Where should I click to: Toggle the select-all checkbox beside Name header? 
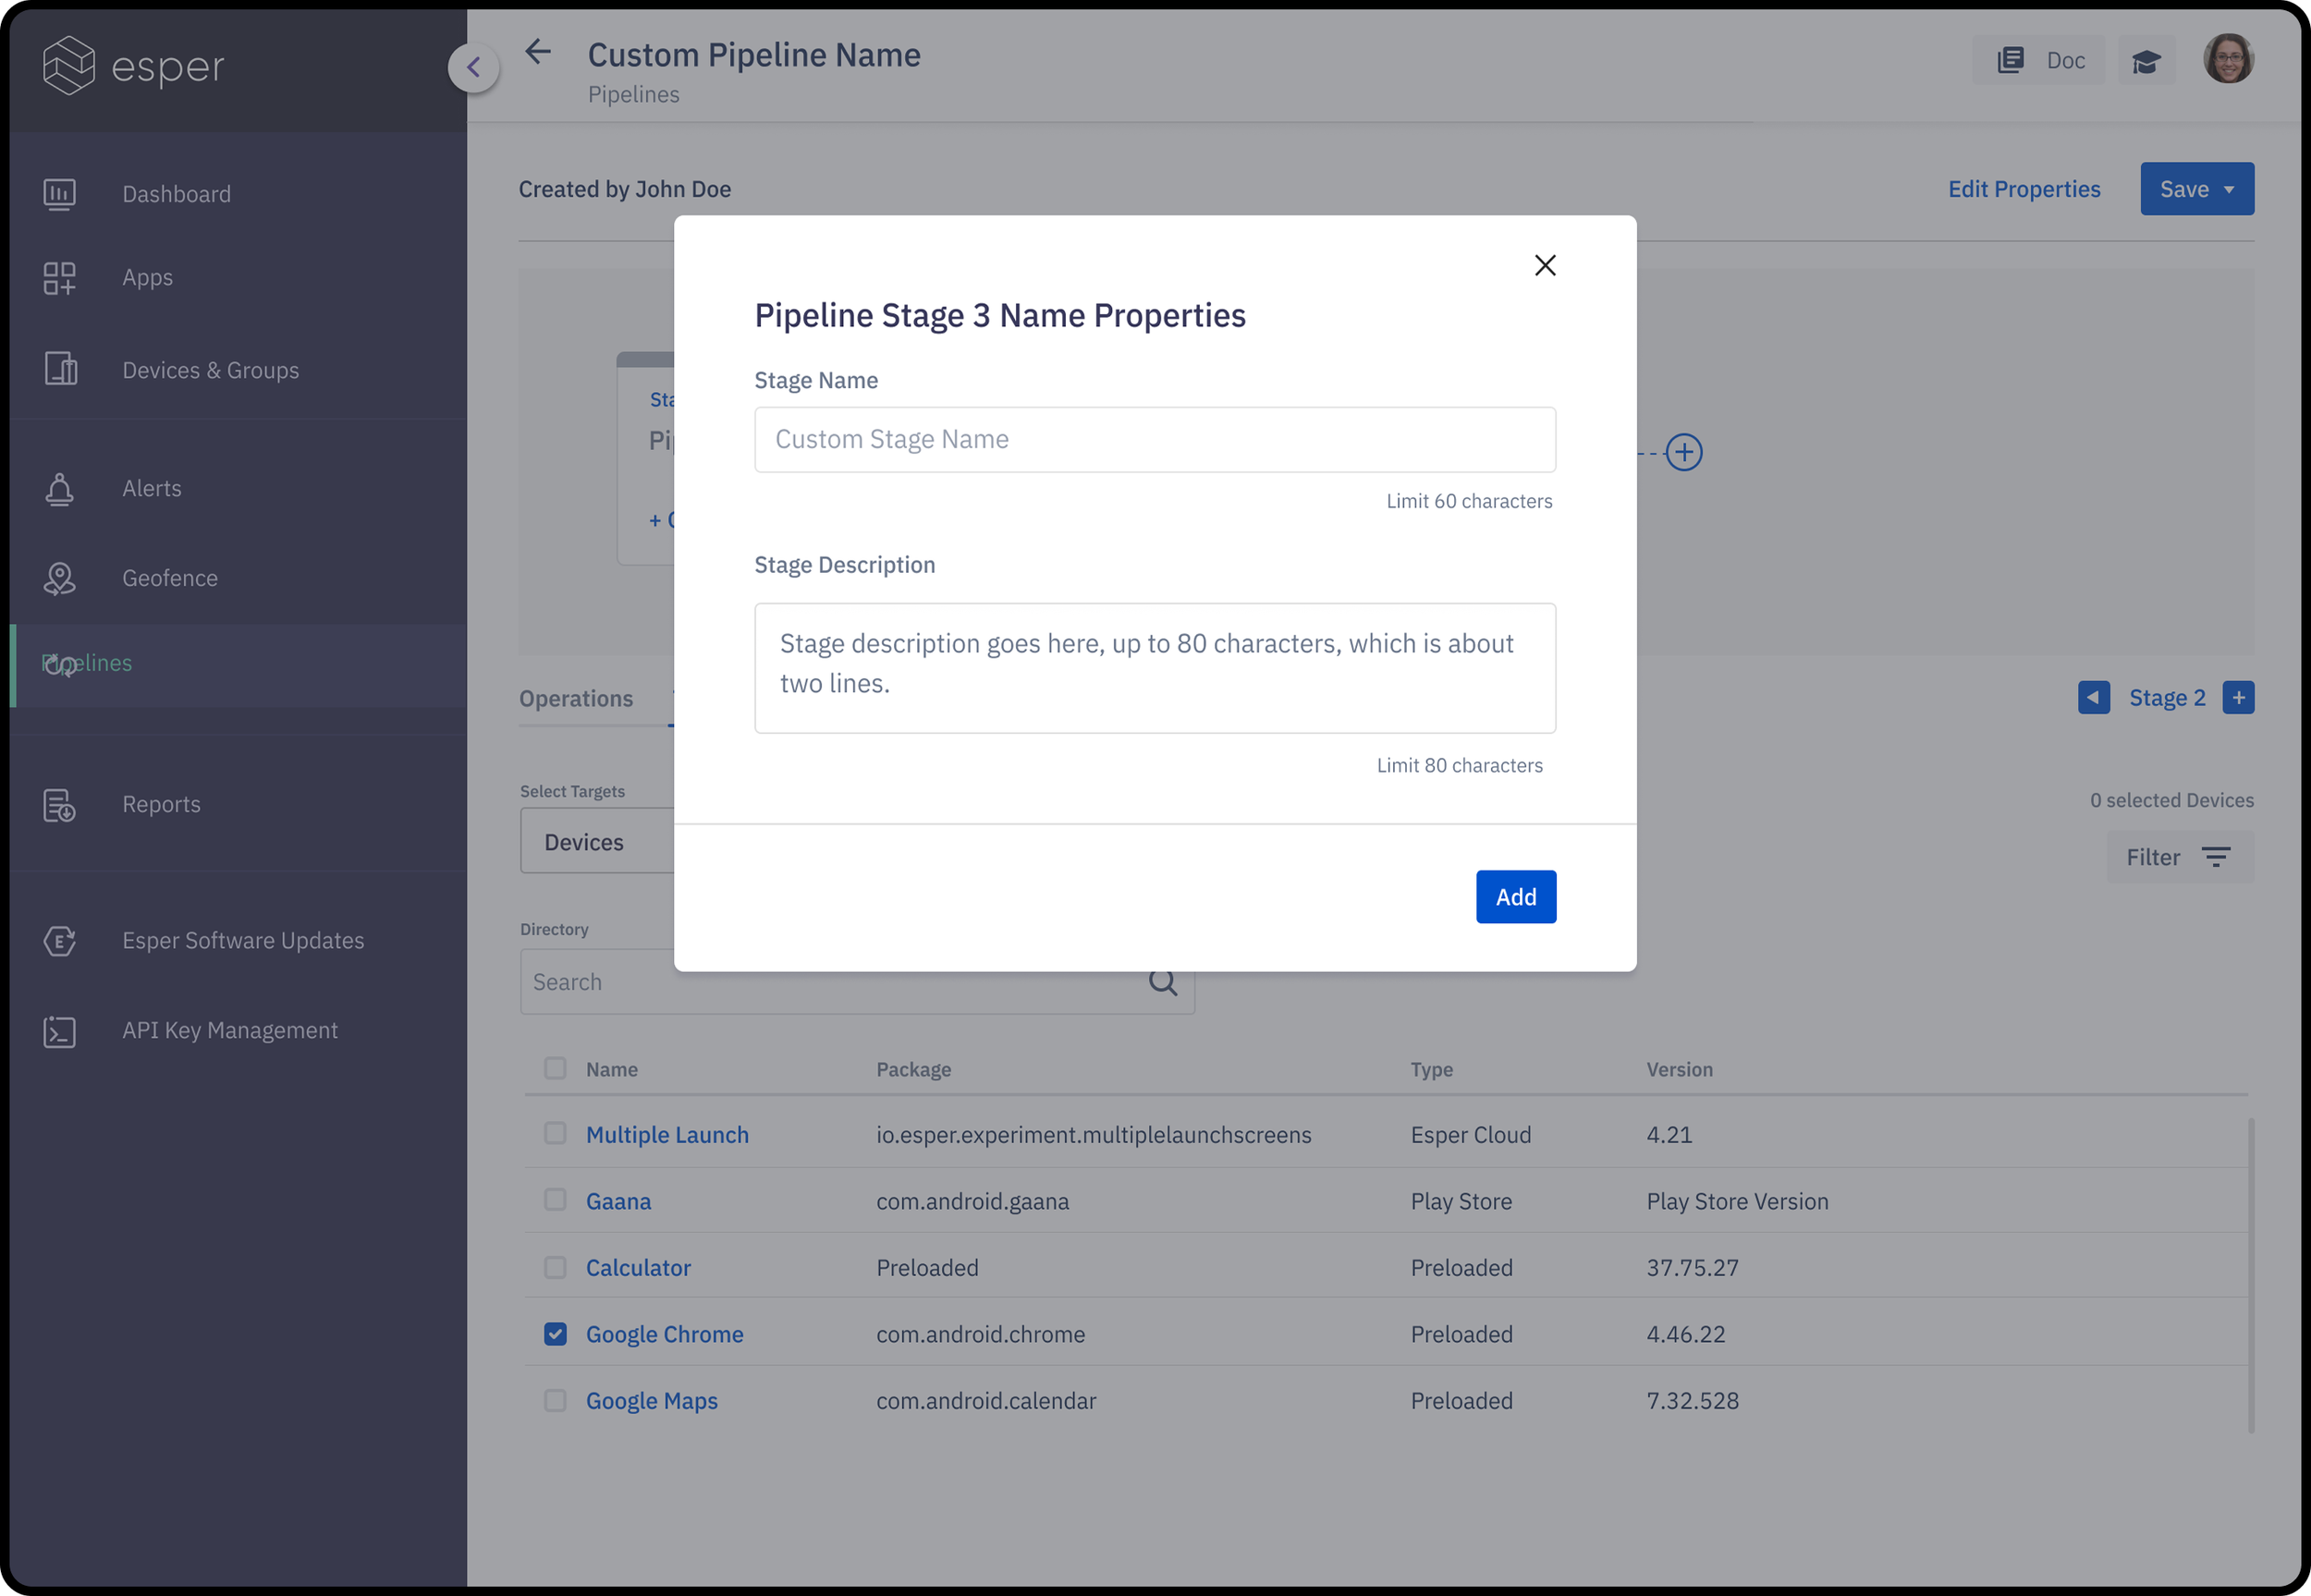click(555, 1068)
